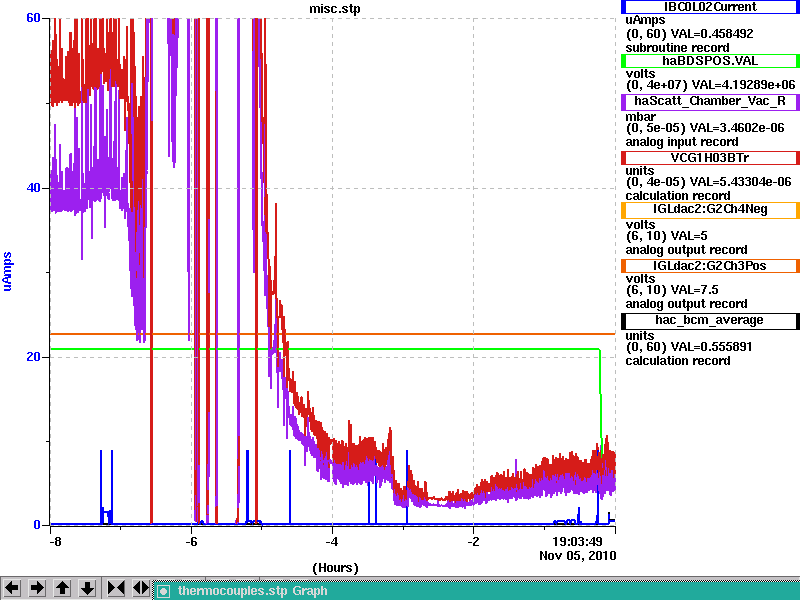Click the x-axis tick label -8

[x=55, y=541]
